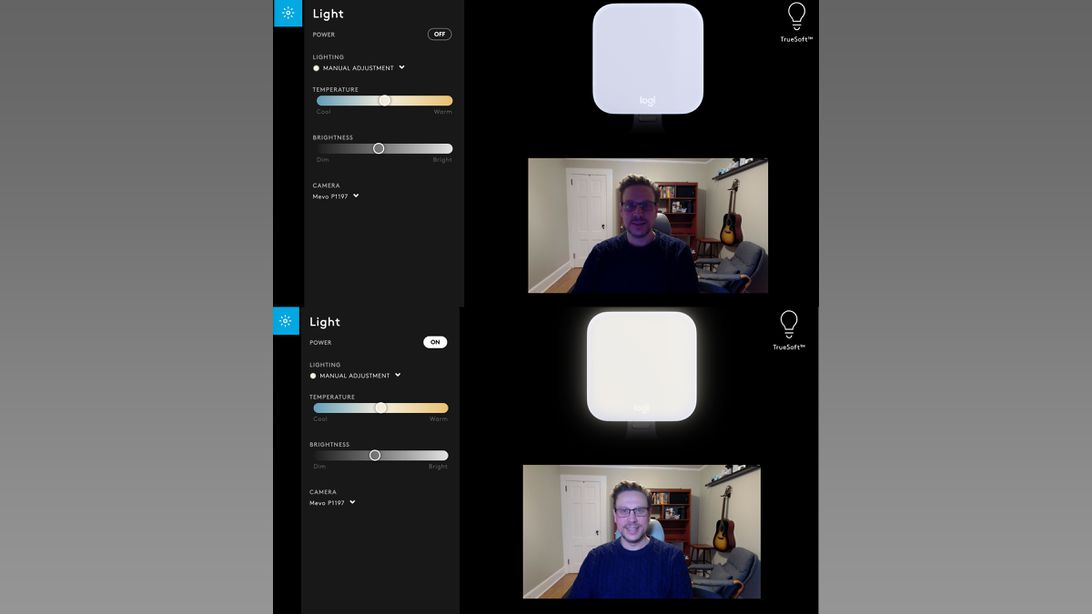
Task: Click Brightness slider handle in powered-off panel
Action: coord(378,148)
